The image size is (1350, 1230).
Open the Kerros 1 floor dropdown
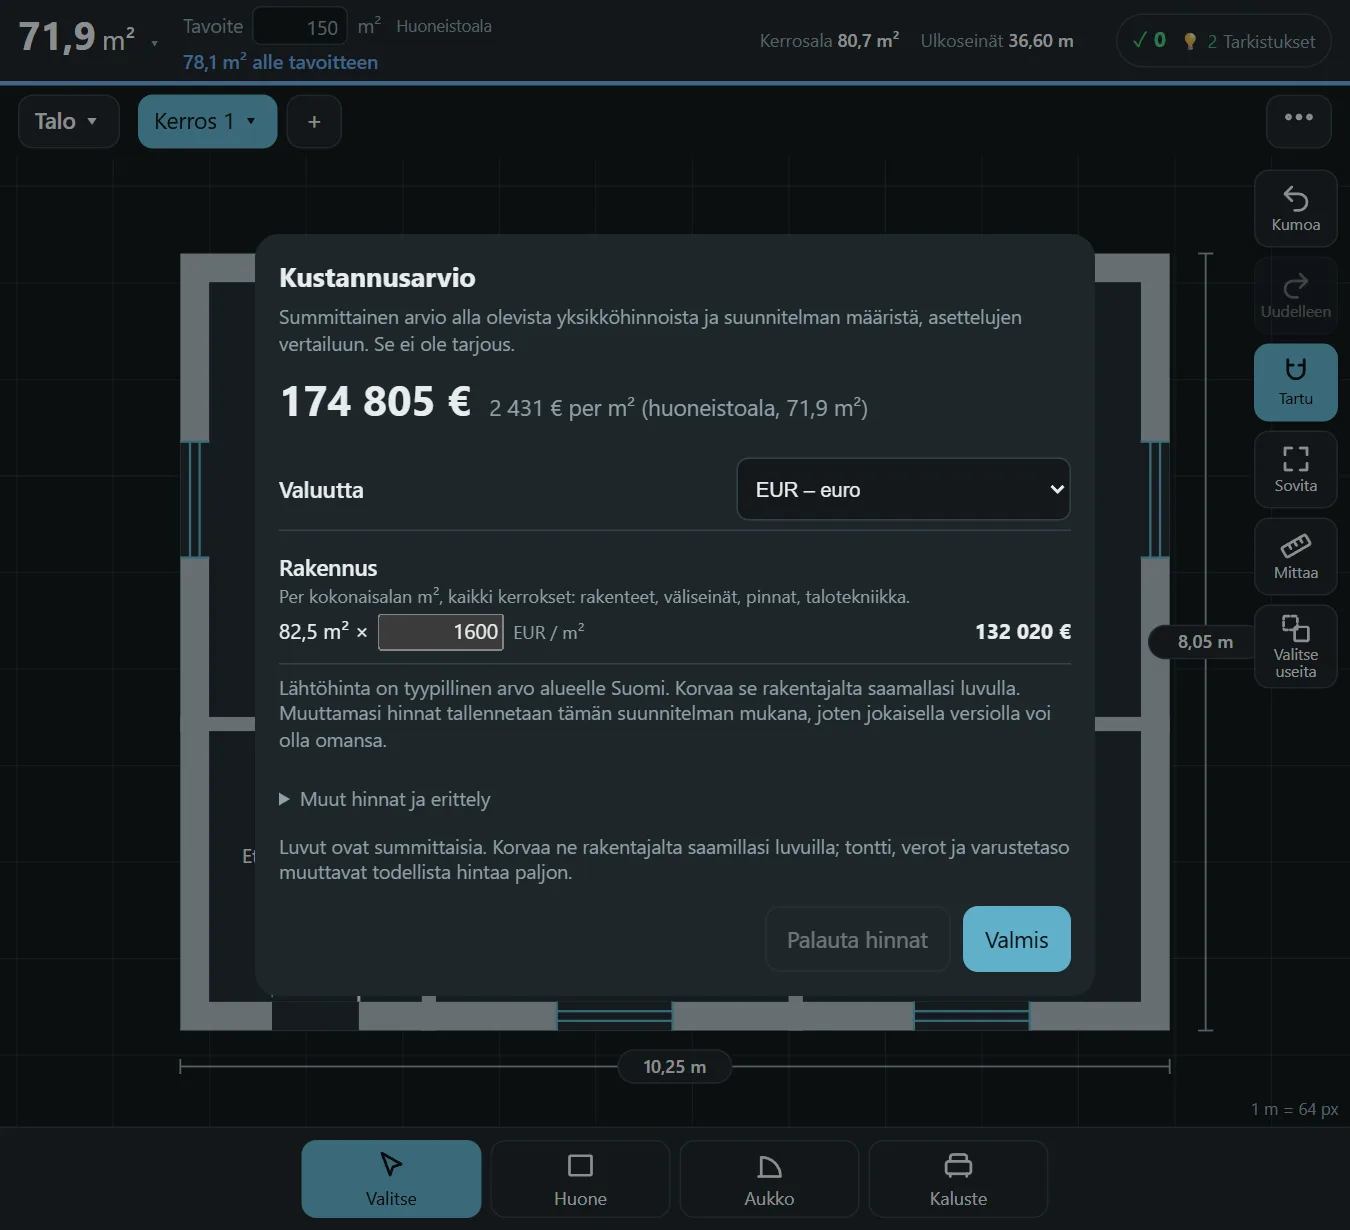click(207, 121)
